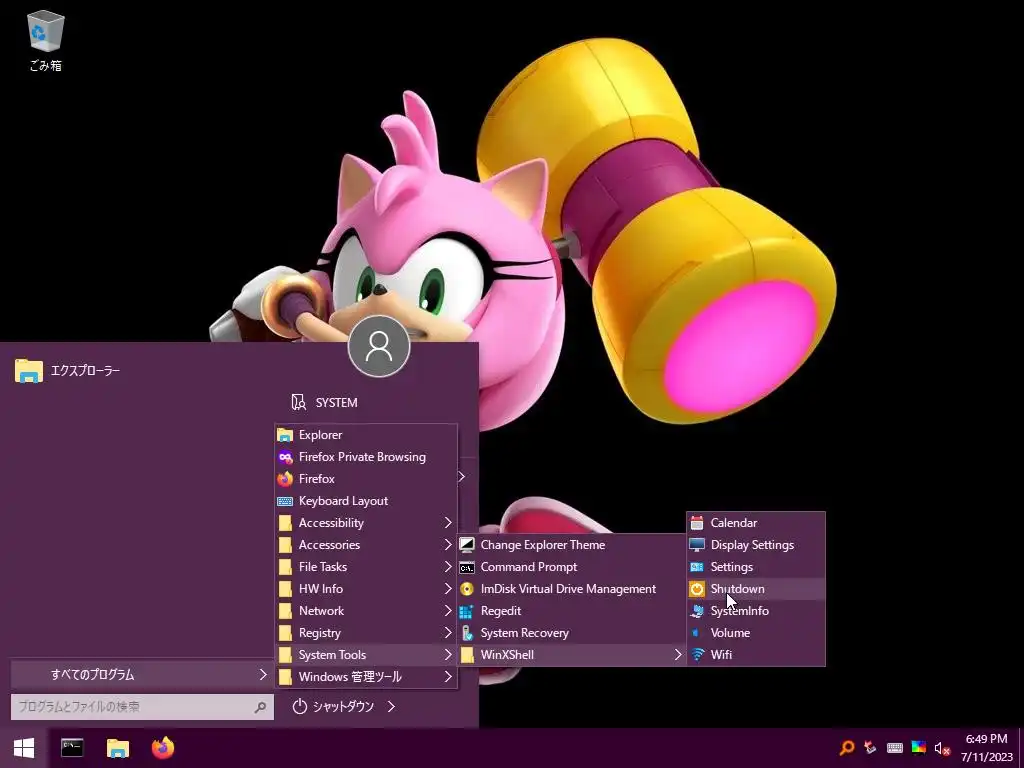The image size is (1024, 768).
Task: Click the Keyboard Layout keyboard icon
Action: [x=285, y=501]
